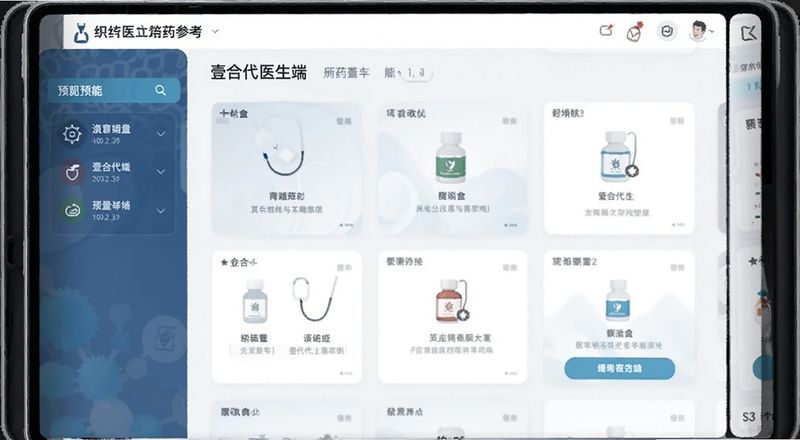Click the top-right link on the blue stethoscope bottle card
This screenshot has width=800, height=440.
(x=677, y=121)
